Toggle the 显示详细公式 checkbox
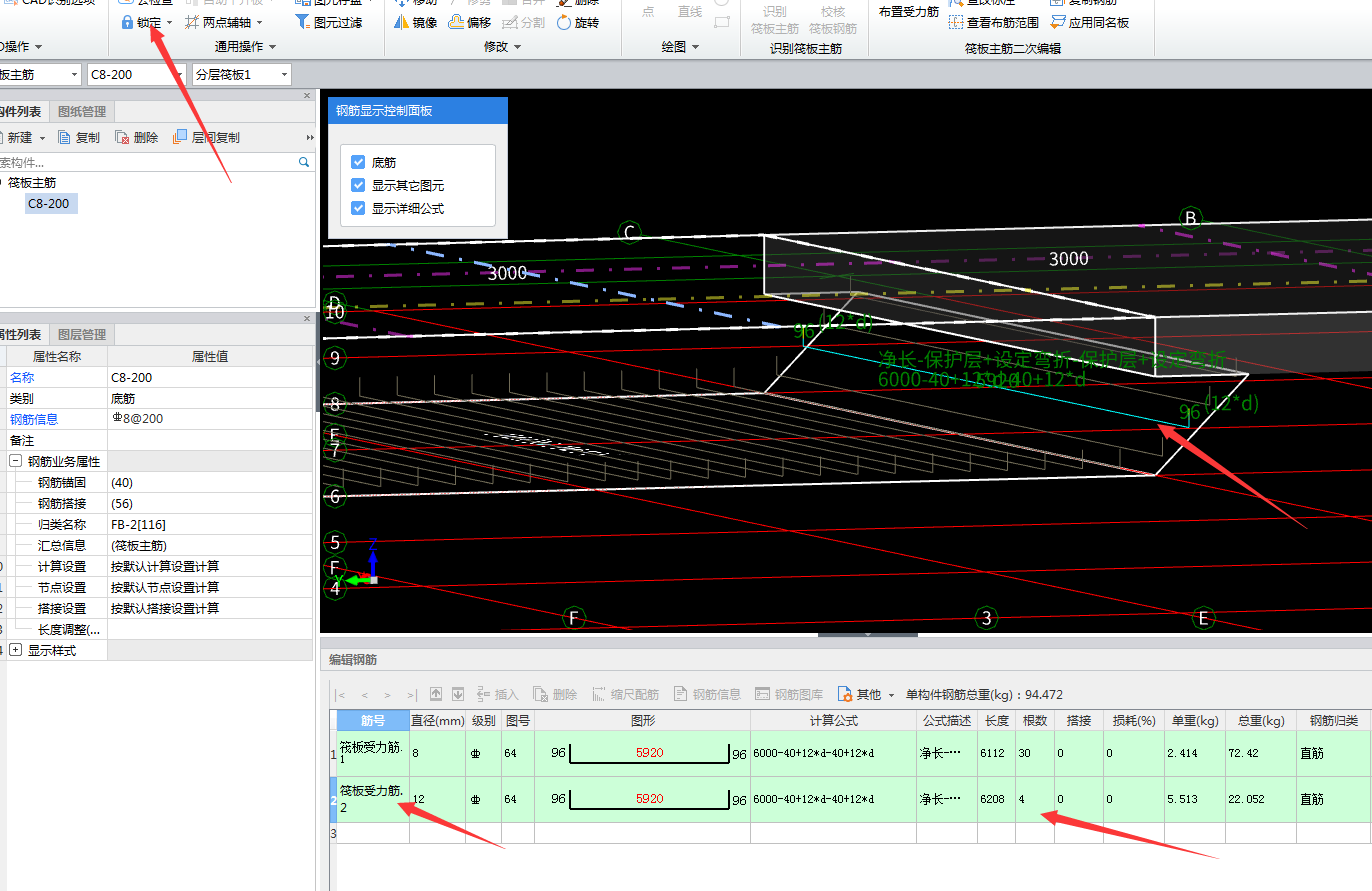 [358, 208]
